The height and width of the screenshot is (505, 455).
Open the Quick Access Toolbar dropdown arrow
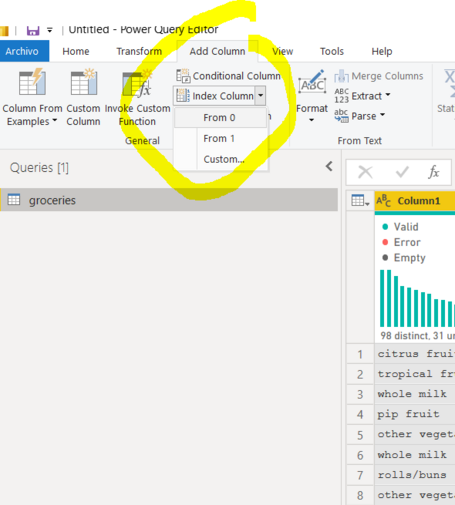(50, 30)
